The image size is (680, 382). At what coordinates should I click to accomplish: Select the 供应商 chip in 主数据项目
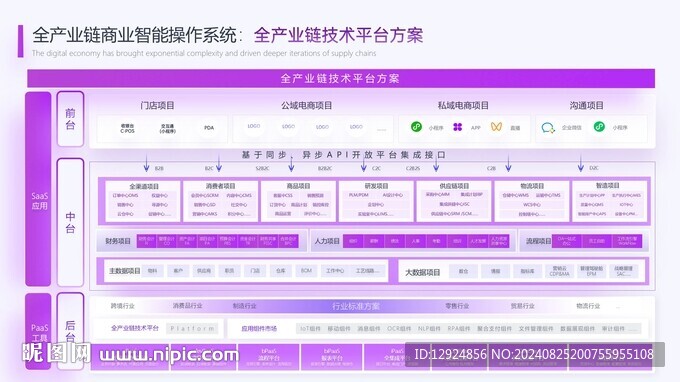click(x=204, y=271)
